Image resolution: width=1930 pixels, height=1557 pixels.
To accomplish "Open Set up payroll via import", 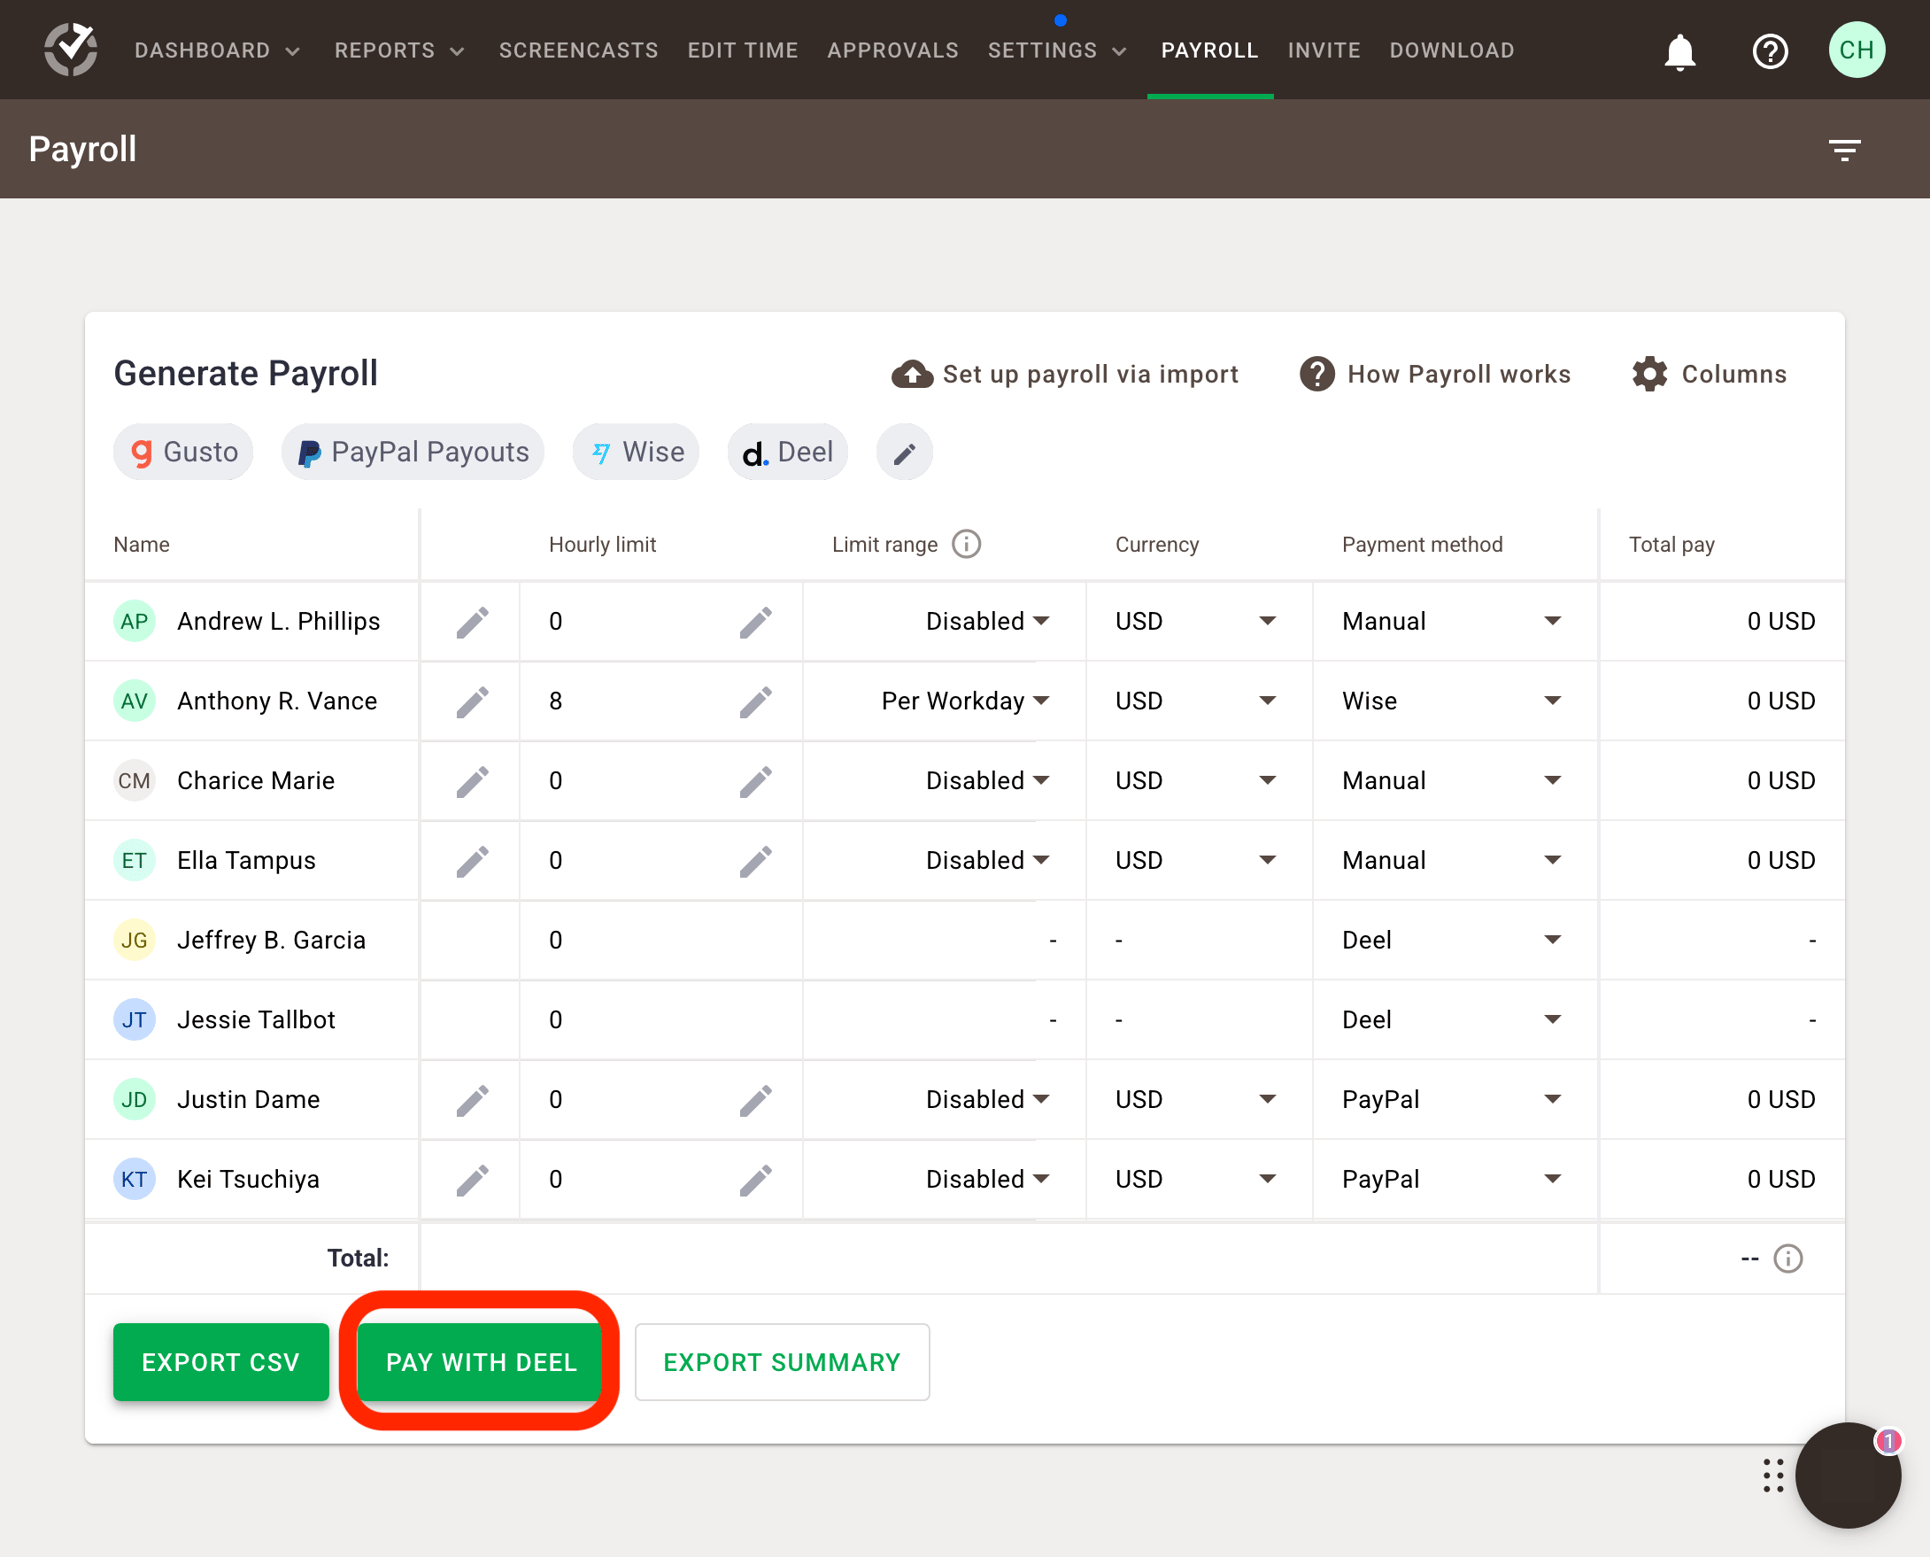I will (x=1065, y=374).
